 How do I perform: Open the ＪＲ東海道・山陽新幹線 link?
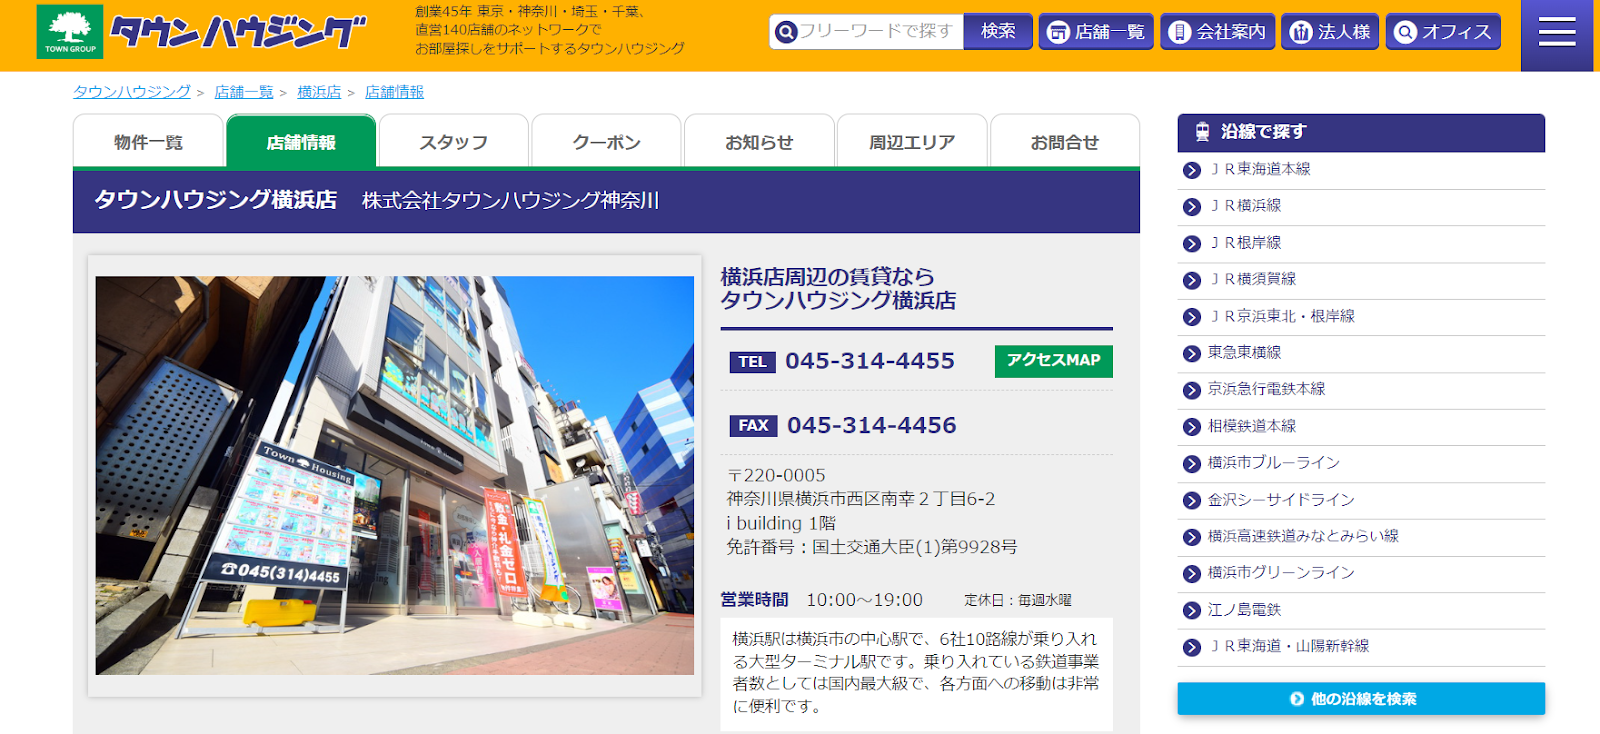[x=1289, y=646]
